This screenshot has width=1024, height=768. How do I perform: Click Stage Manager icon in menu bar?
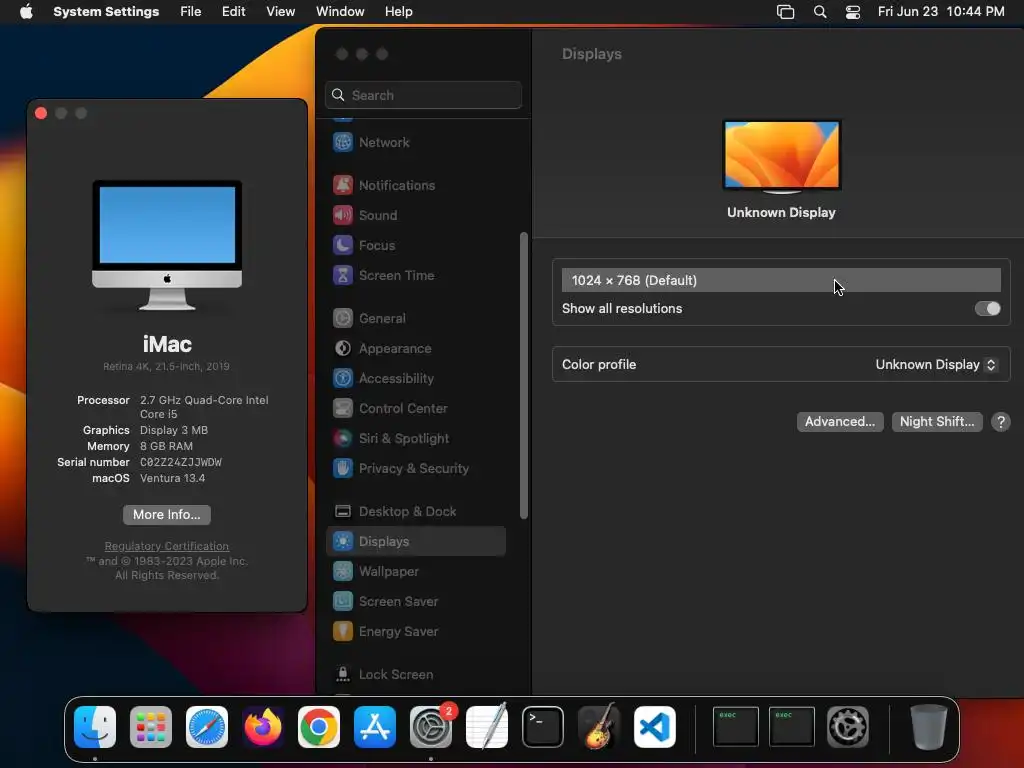pos(786,12)
